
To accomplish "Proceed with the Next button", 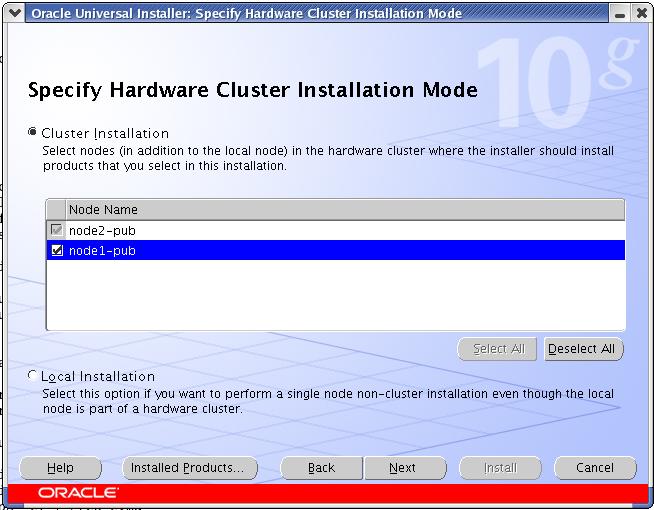I will tap(405, 468).
